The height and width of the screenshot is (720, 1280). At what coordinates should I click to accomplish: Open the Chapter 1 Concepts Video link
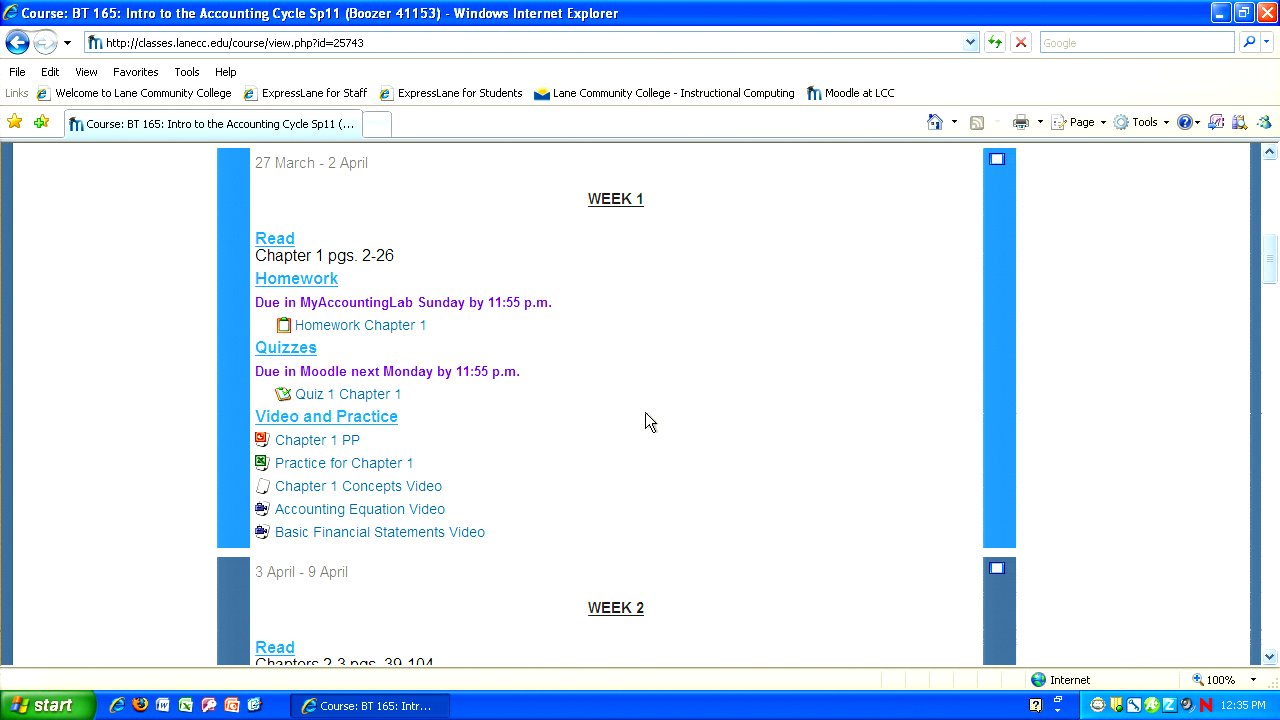(358, 486)
